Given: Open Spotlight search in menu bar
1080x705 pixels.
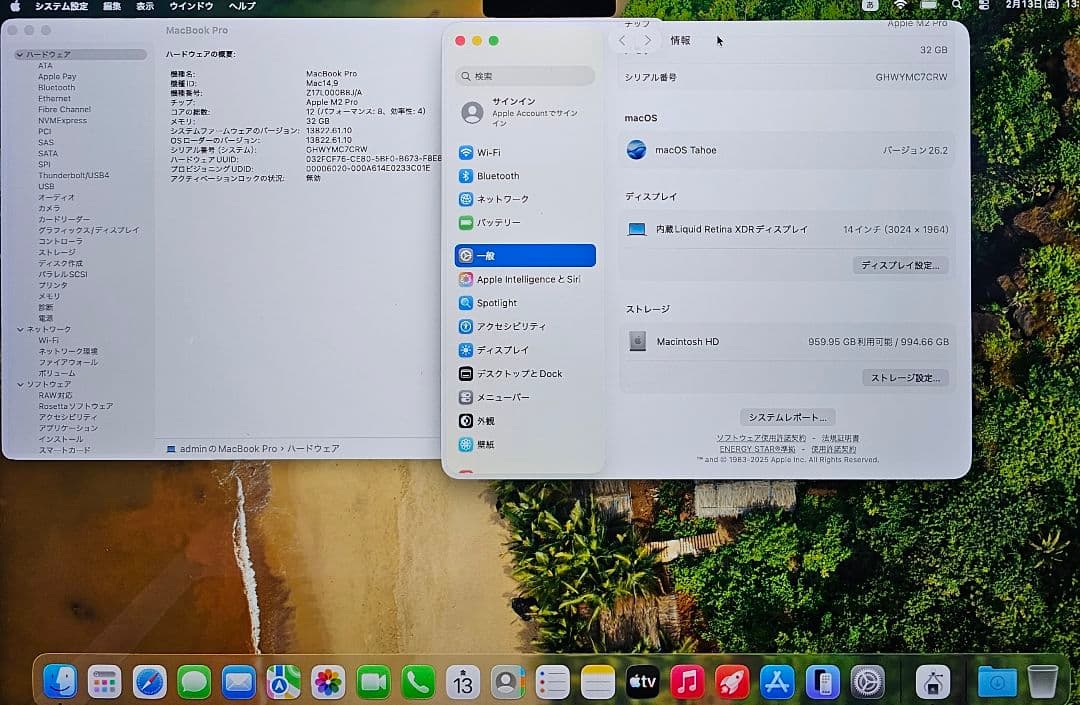Looking at the screenshot, I should click(x=957, y=6).
